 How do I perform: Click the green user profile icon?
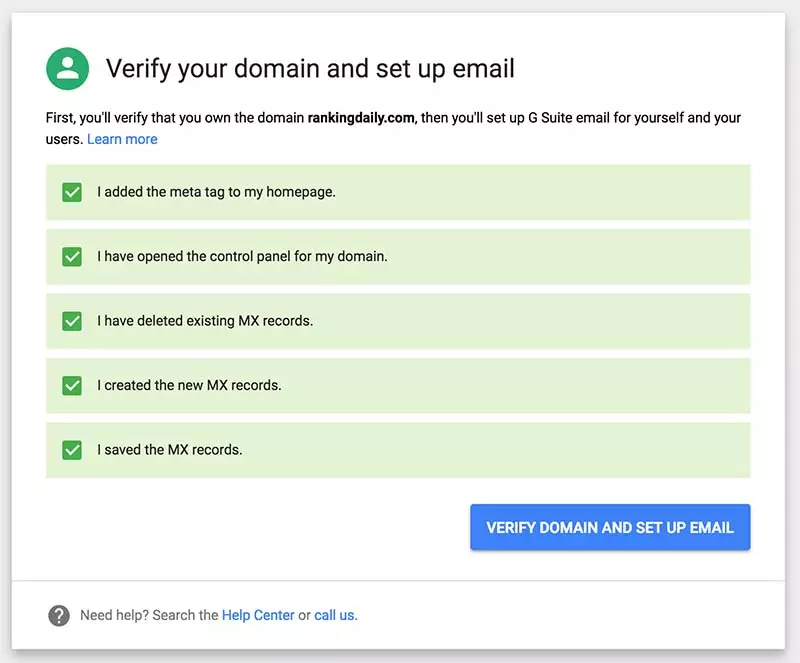(x=68, y=69)
